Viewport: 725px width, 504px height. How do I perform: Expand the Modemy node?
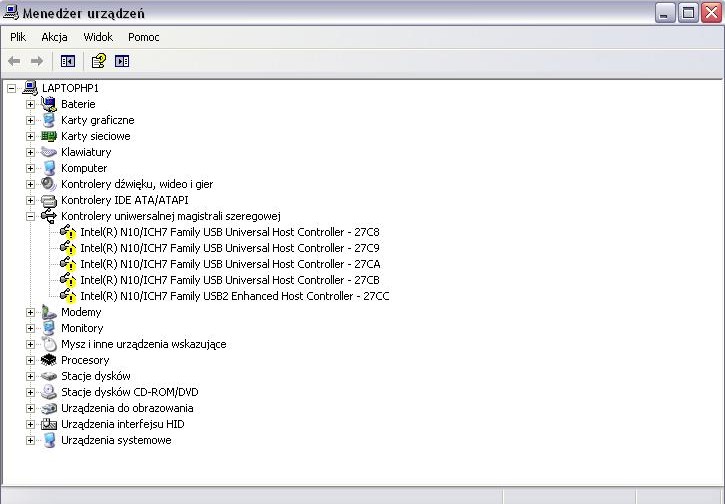pos(30,313)
